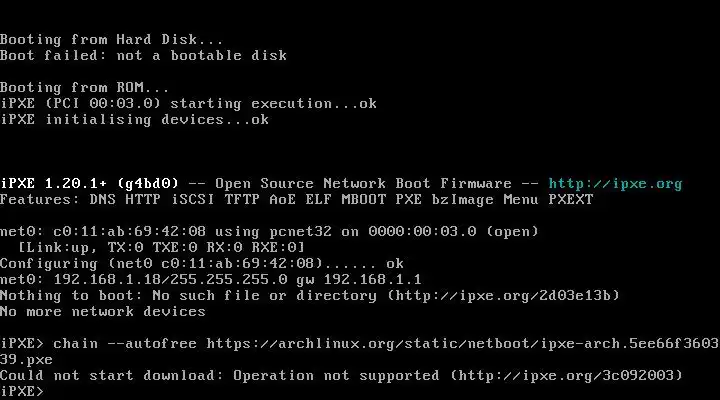Click the "No more network devices" line
720x400 pixels.
tap(103, 311)
